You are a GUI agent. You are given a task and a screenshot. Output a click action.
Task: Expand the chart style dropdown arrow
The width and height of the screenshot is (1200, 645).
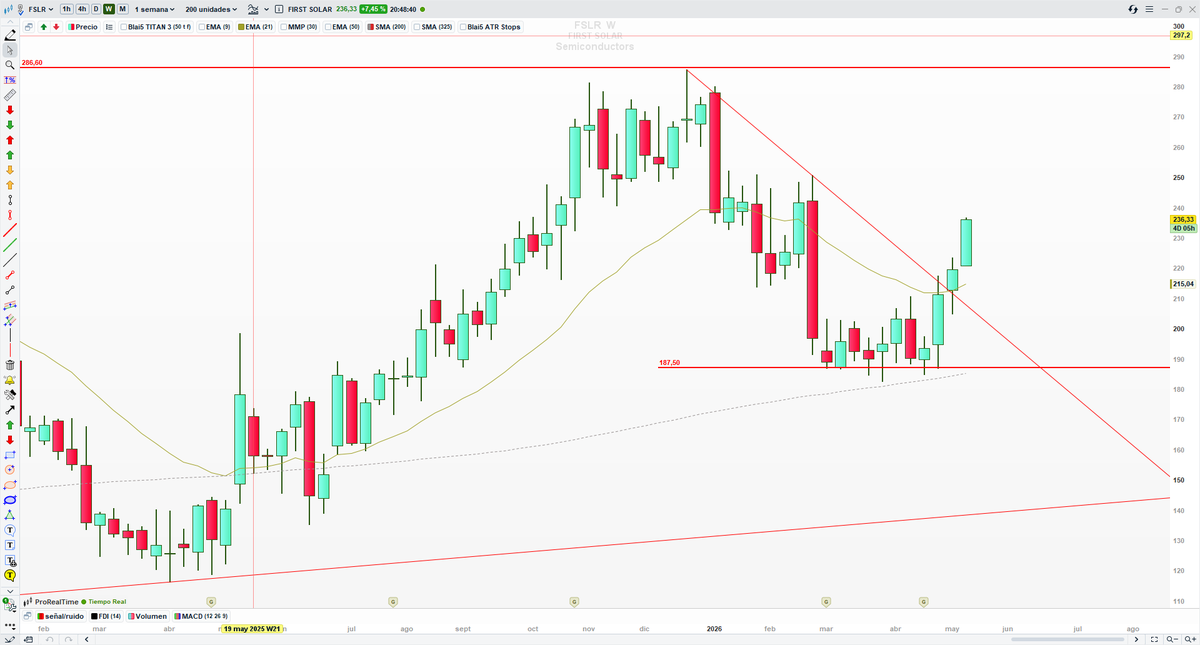click(266, 9)
